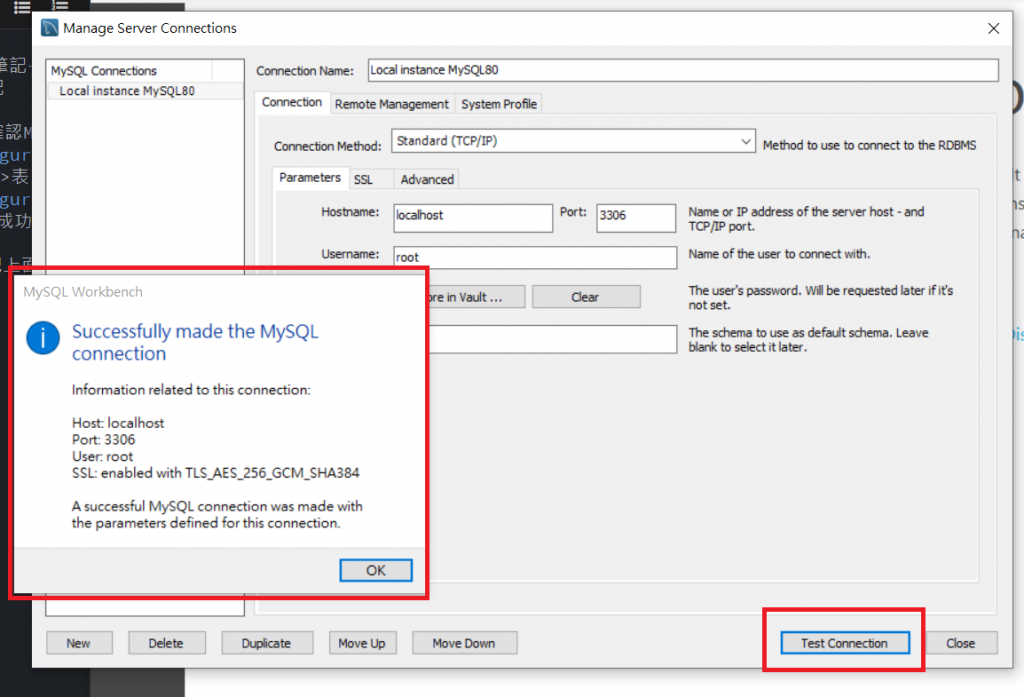Open the Advanced sub-tab
This screenshot has height=697, width=1024.
pyautogui.click(x=427, y=179)
